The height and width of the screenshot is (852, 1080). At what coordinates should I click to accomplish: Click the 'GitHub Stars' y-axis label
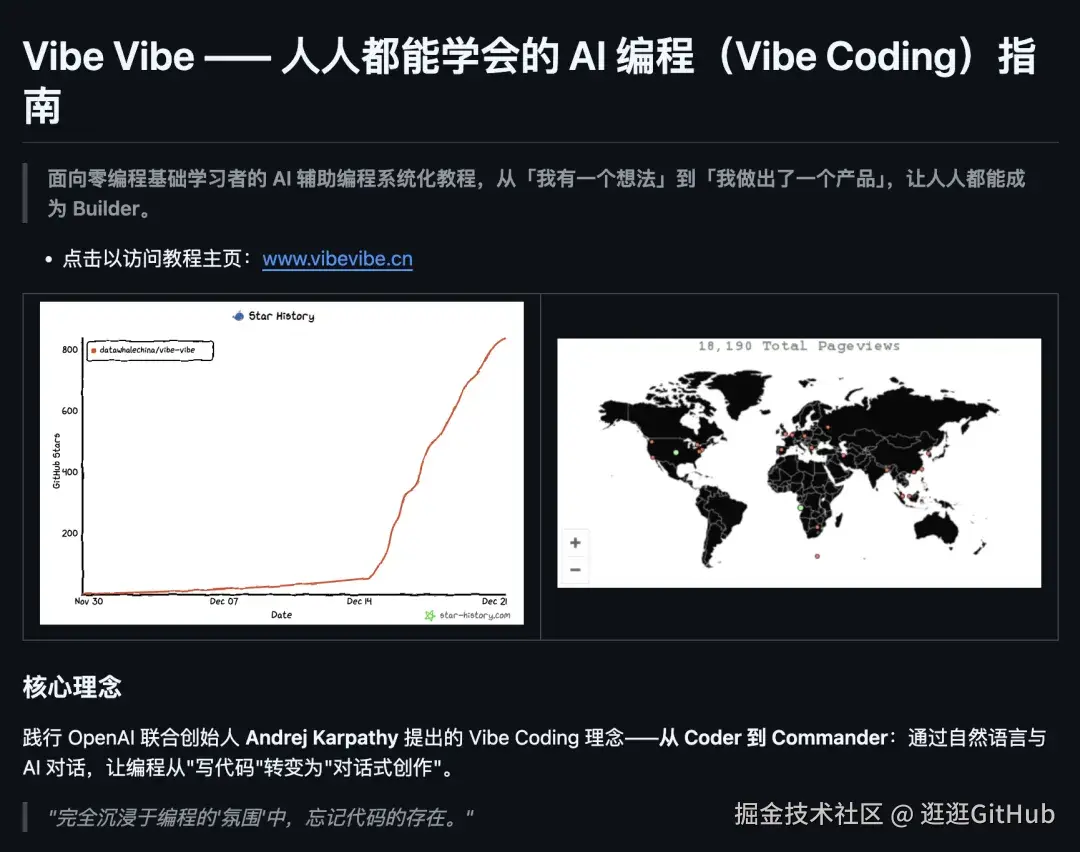pos(56,461)
